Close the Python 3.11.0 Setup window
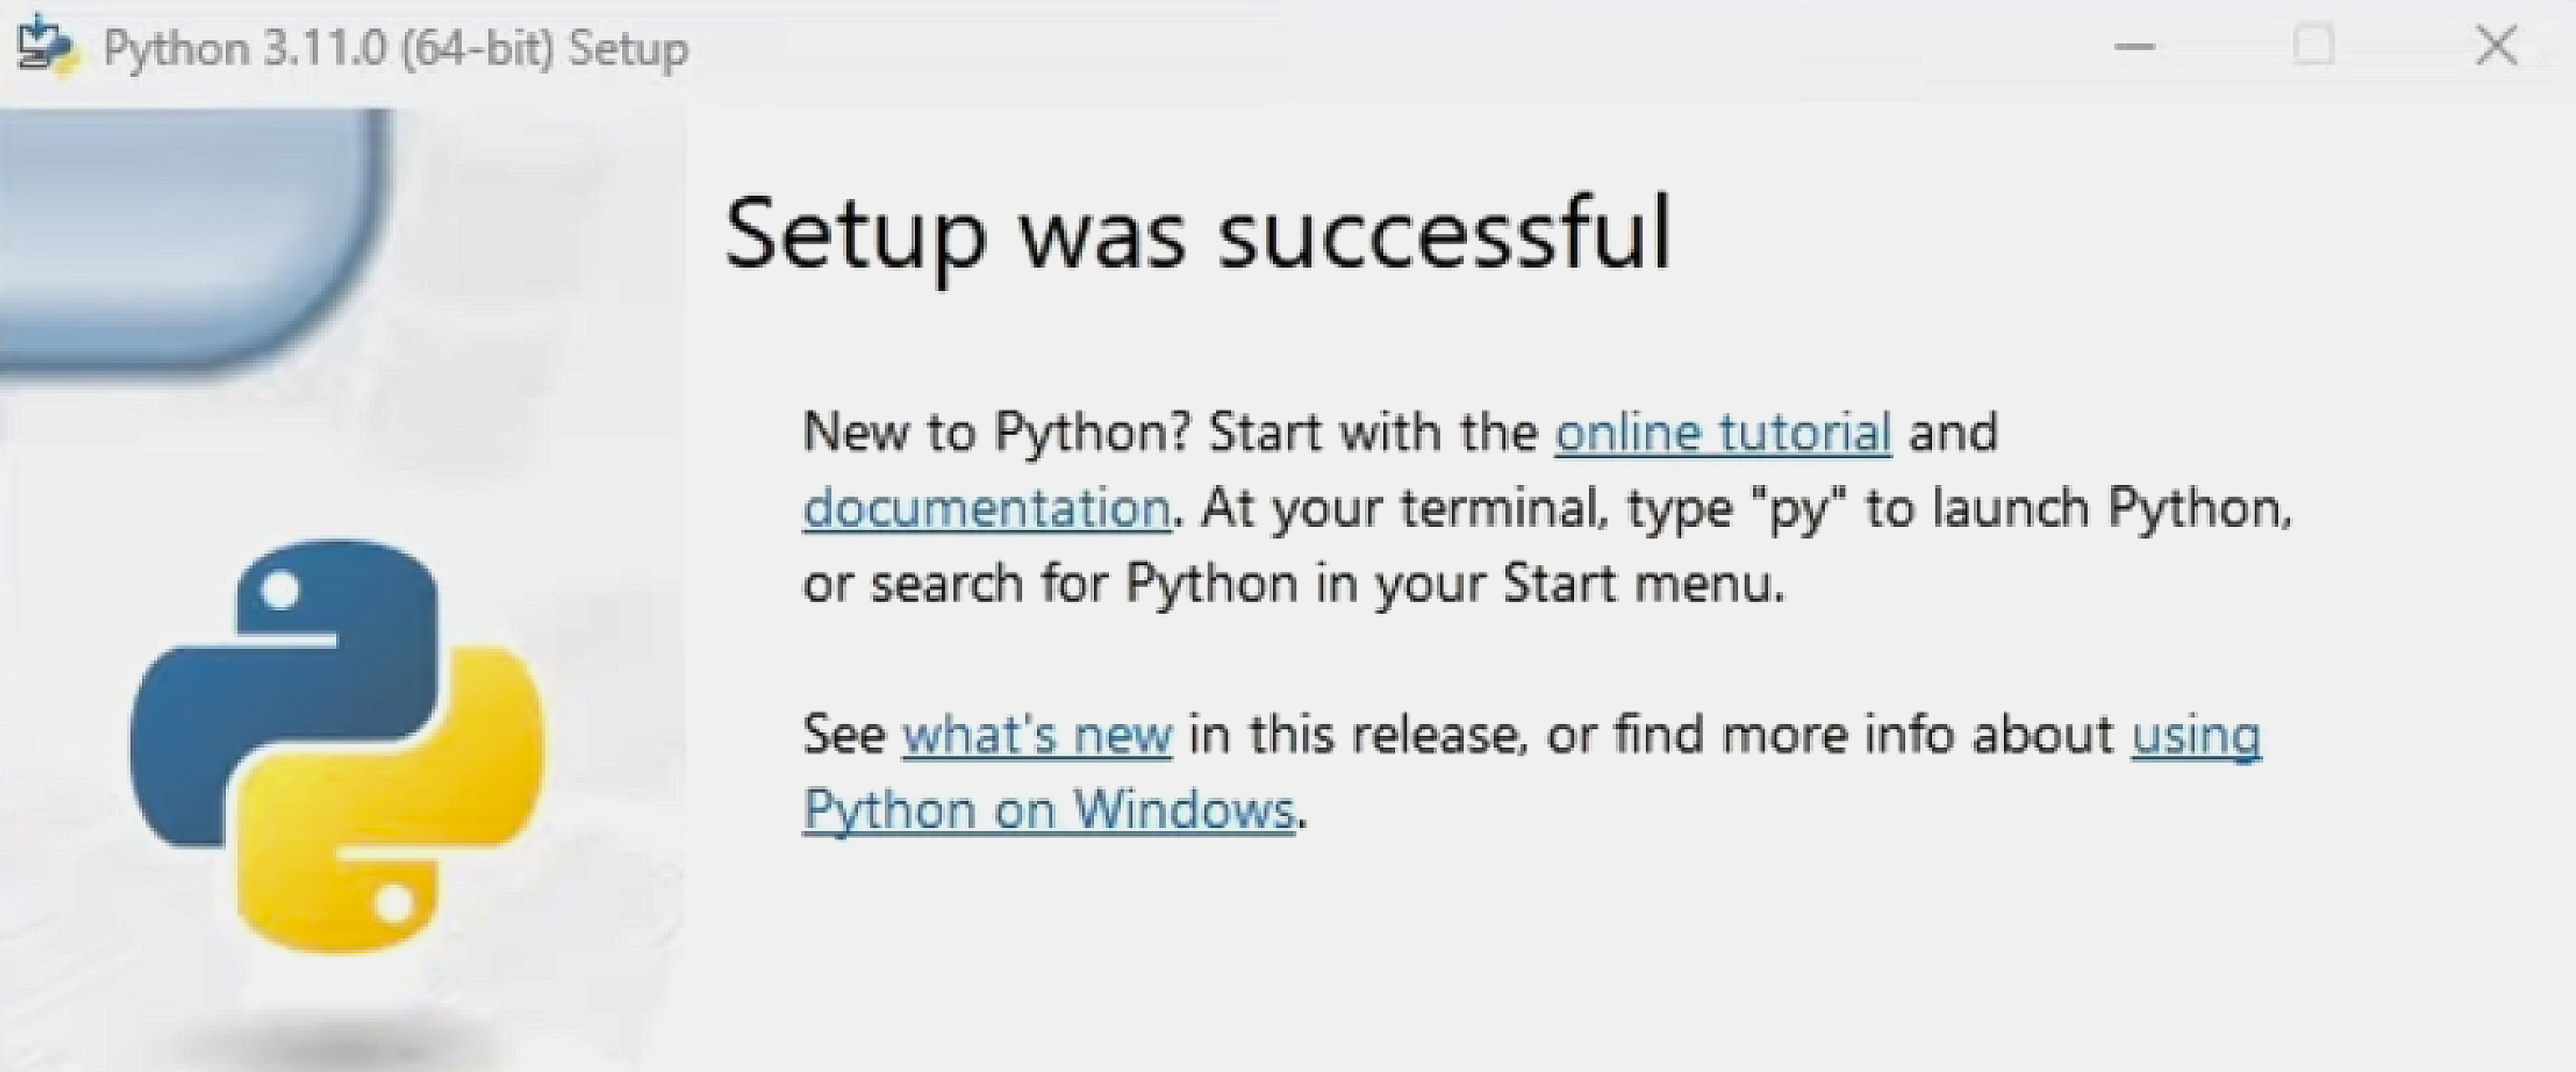The width and height of the screenshot is (2576, 1072). pos(2496,46)
